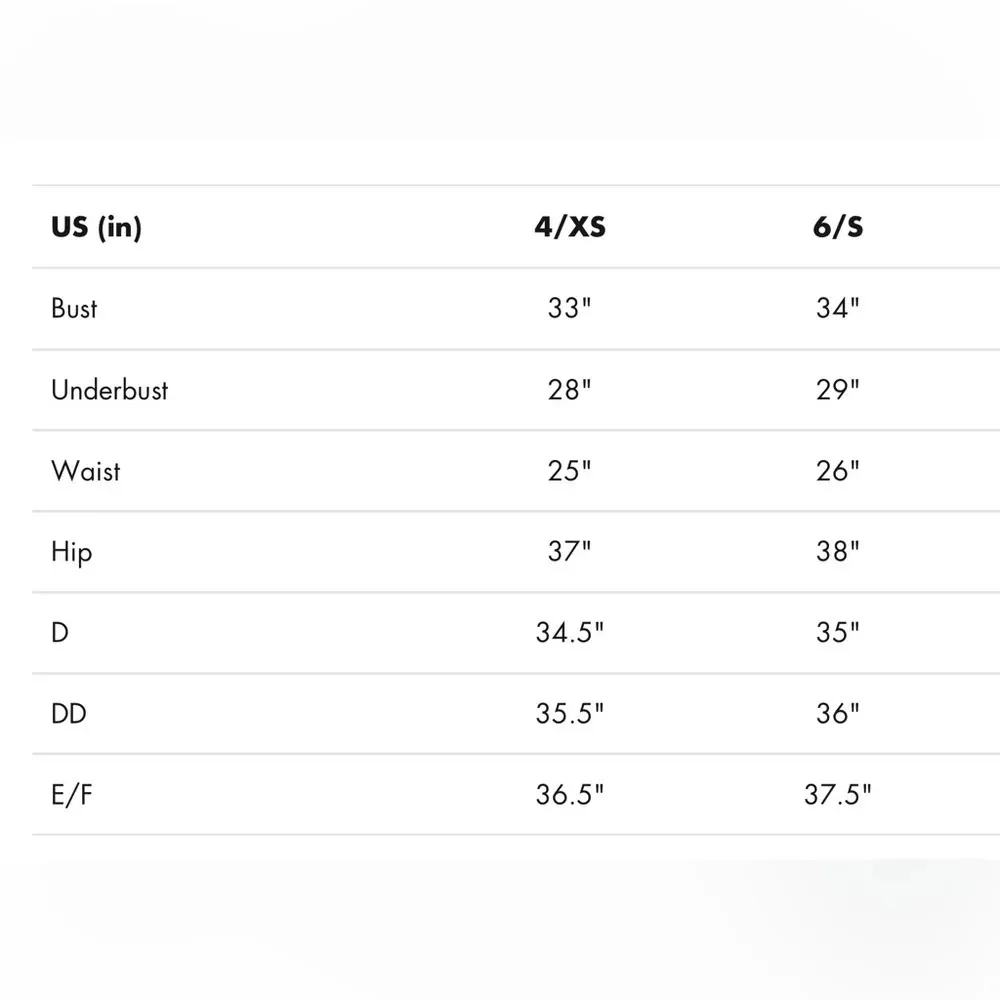The width and height of the screenshot is (1000, 1000).
Task: Select the 4/XS Hip value 37"
Action: click(x=569, y=551)
